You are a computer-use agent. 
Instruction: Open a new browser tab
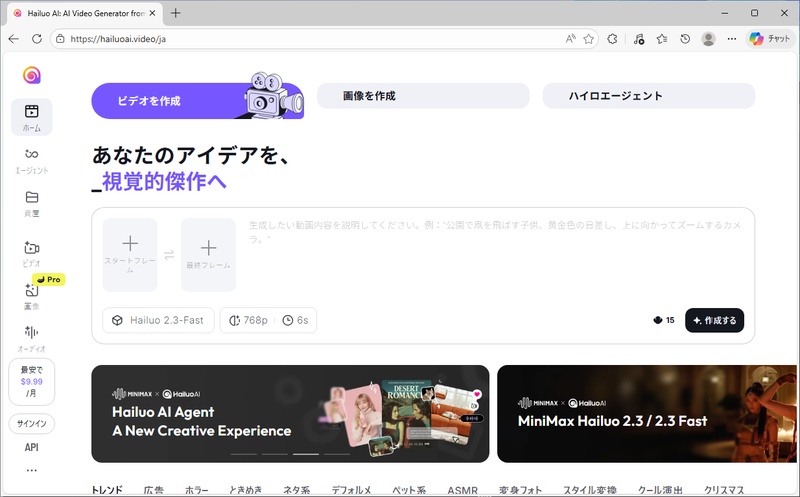tap(176, 13)
